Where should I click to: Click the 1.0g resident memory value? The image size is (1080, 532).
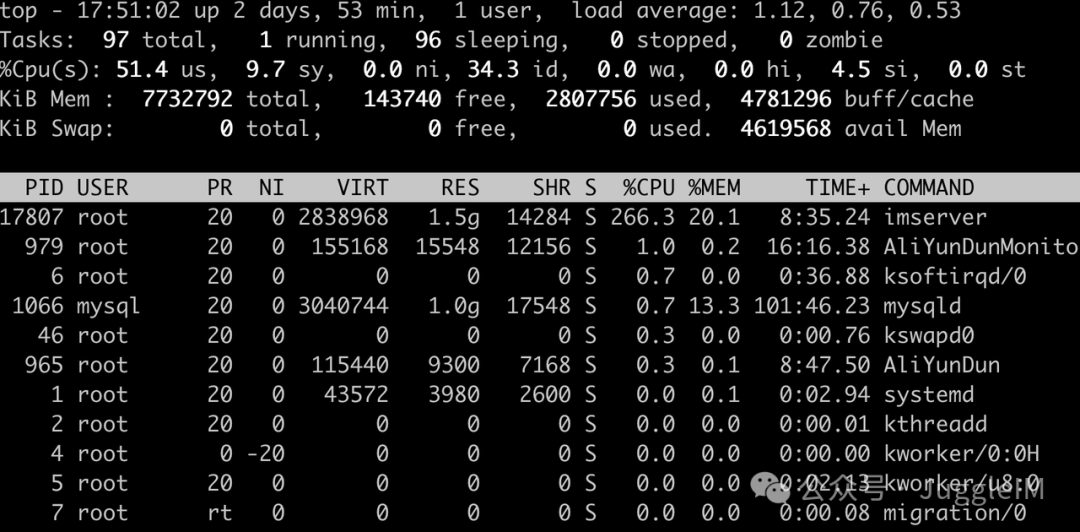click(x=454, y=306)
